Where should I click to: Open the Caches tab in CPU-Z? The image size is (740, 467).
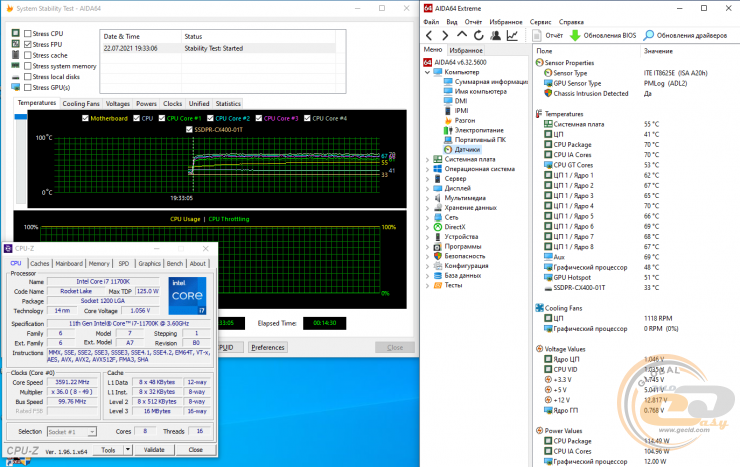point(40,264)
